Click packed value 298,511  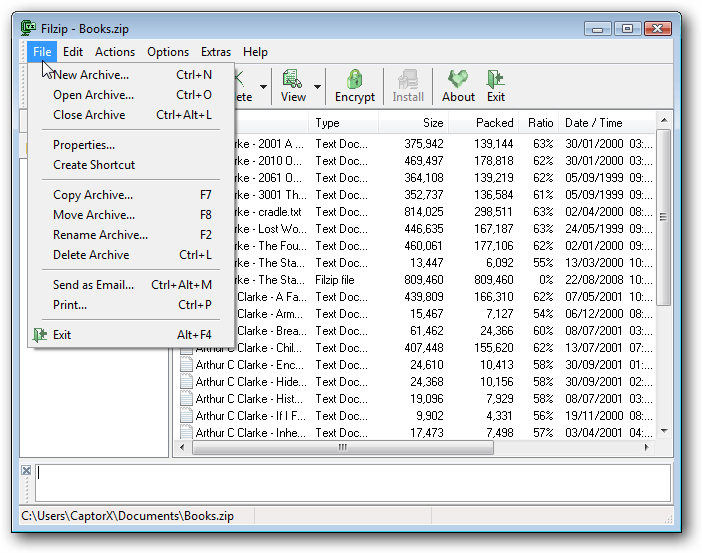[493, 212]
